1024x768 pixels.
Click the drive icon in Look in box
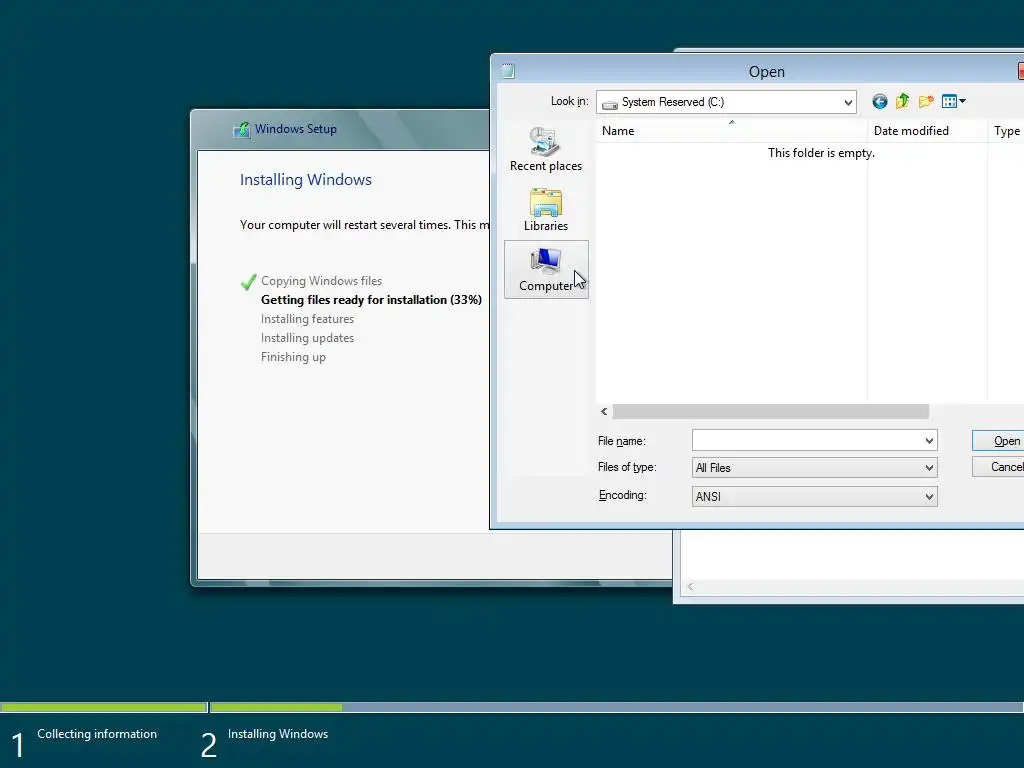pyautogui.click(x=609, y=104)
